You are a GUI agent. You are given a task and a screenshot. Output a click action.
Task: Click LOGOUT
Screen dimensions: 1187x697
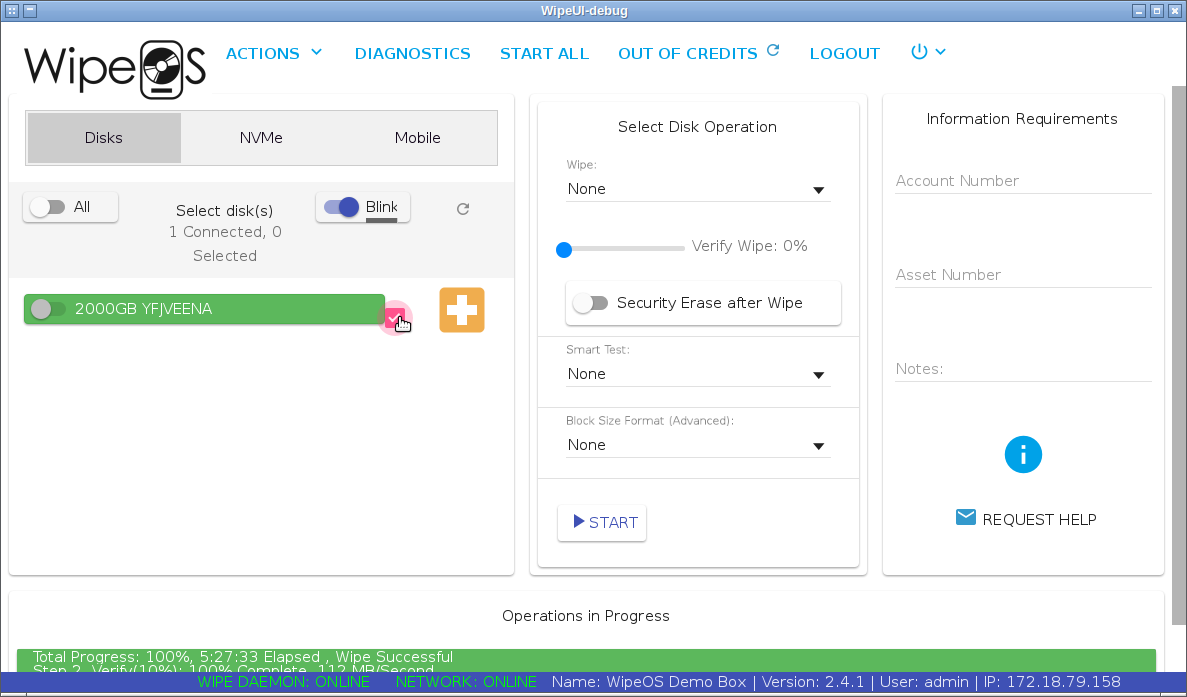click(x=845, y=54)
